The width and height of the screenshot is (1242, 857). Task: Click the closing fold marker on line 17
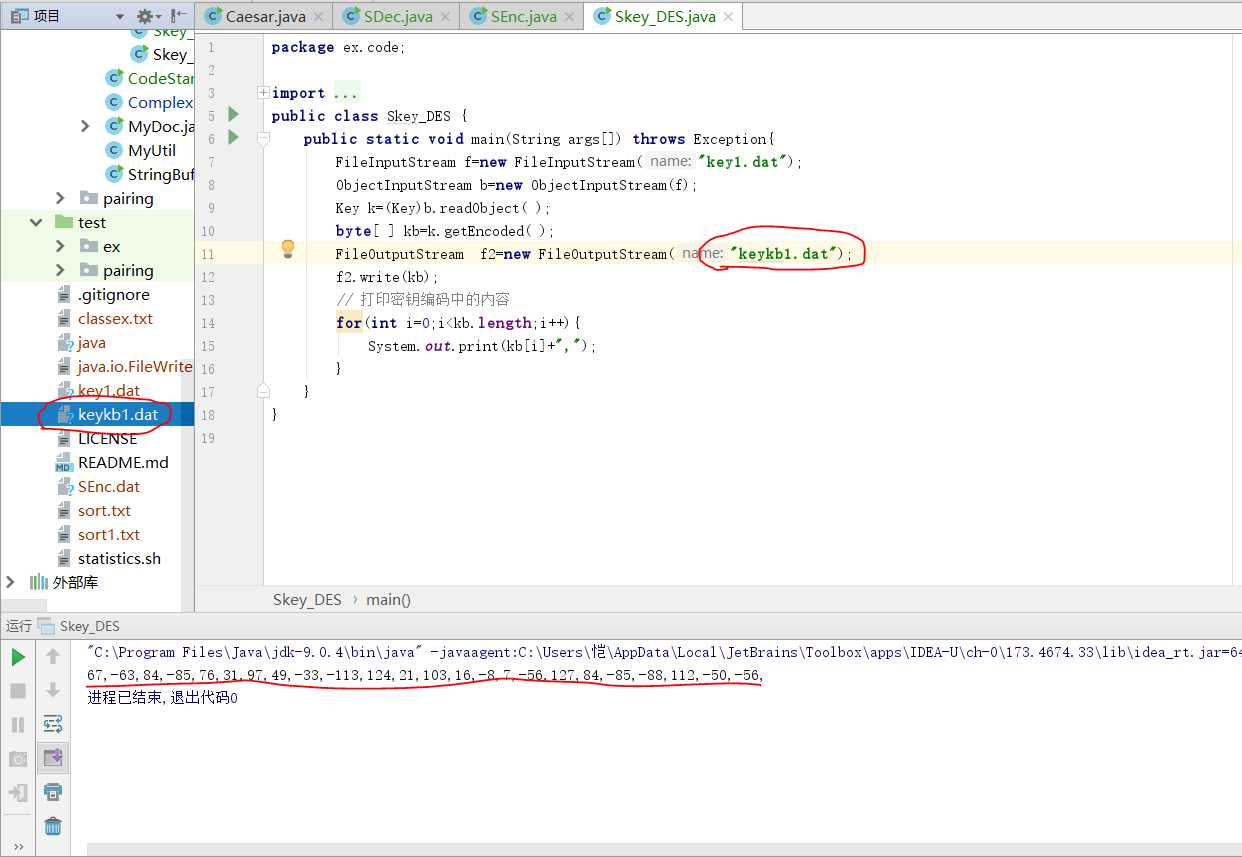point(263,390)
